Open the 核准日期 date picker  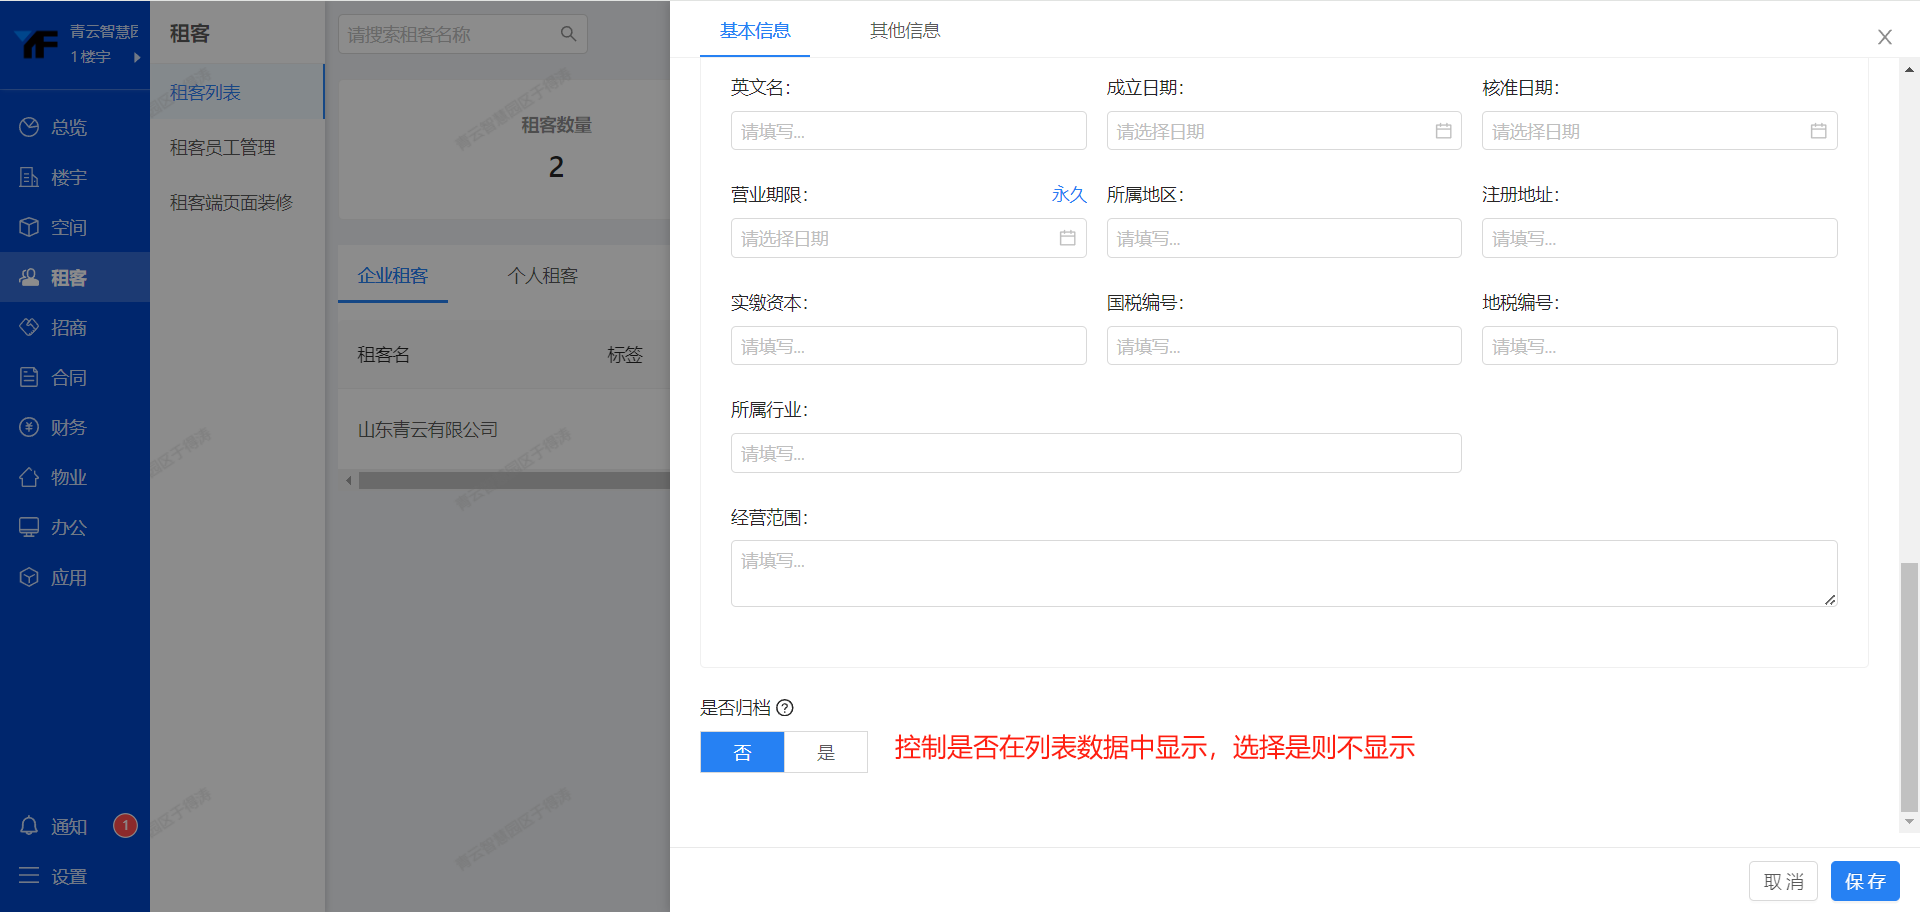[1658, 131]
